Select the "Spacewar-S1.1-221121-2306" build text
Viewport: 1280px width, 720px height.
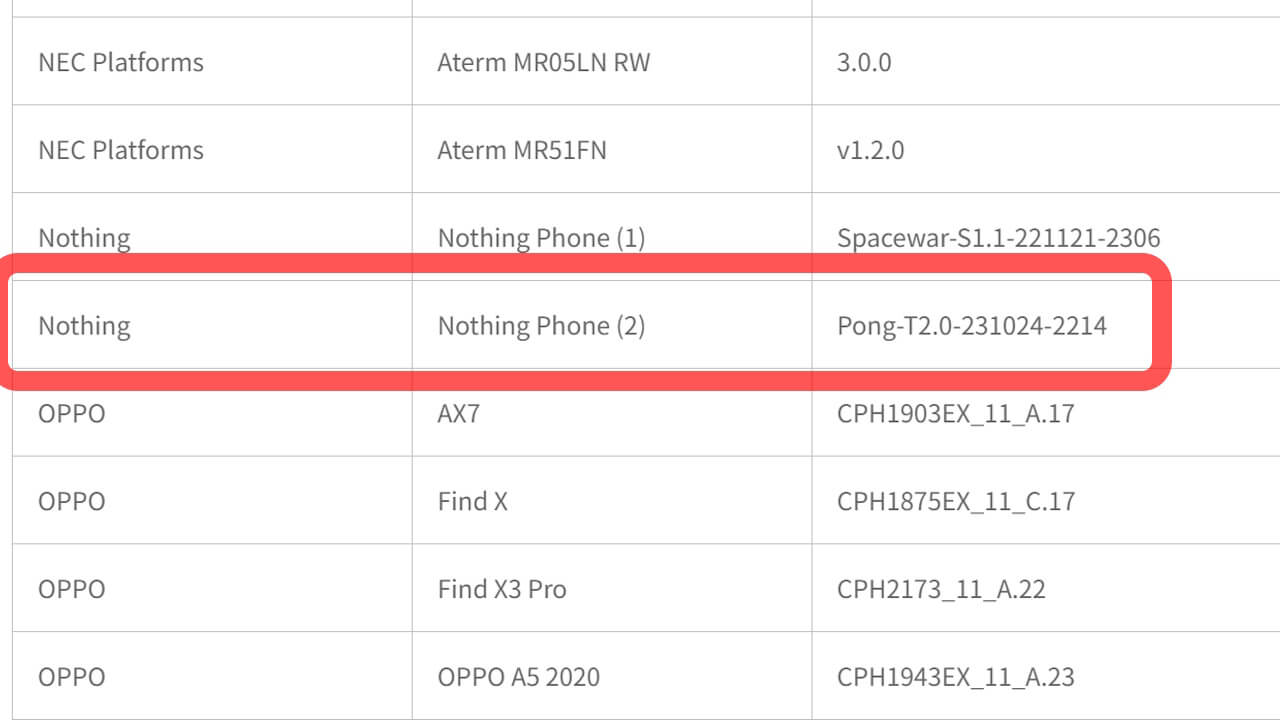pyautogui.click(x=998, y=238)
